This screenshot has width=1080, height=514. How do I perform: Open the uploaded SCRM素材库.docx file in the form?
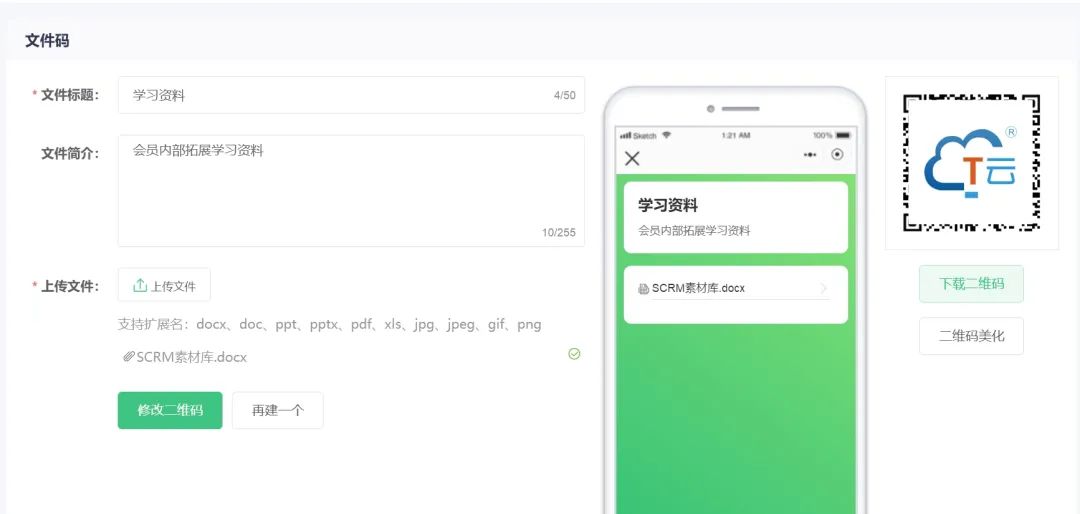click(x=191, y=357)
